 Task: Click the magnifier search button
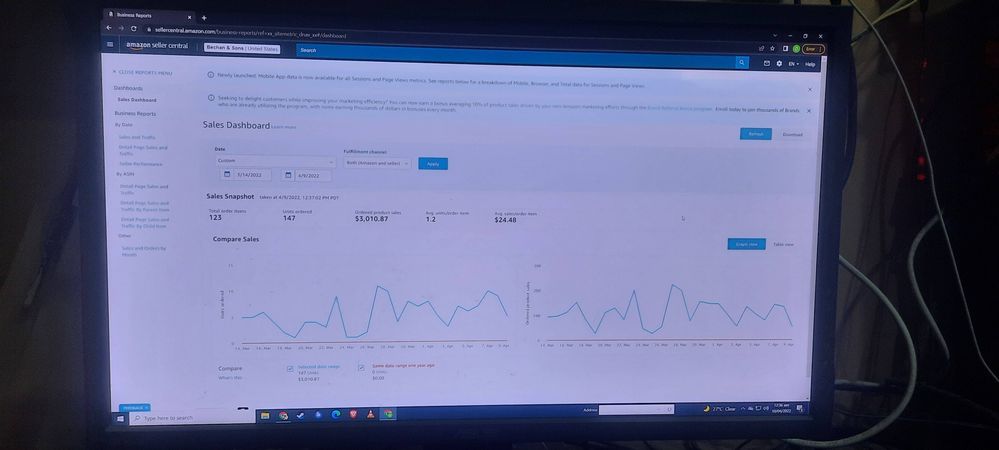742,62
